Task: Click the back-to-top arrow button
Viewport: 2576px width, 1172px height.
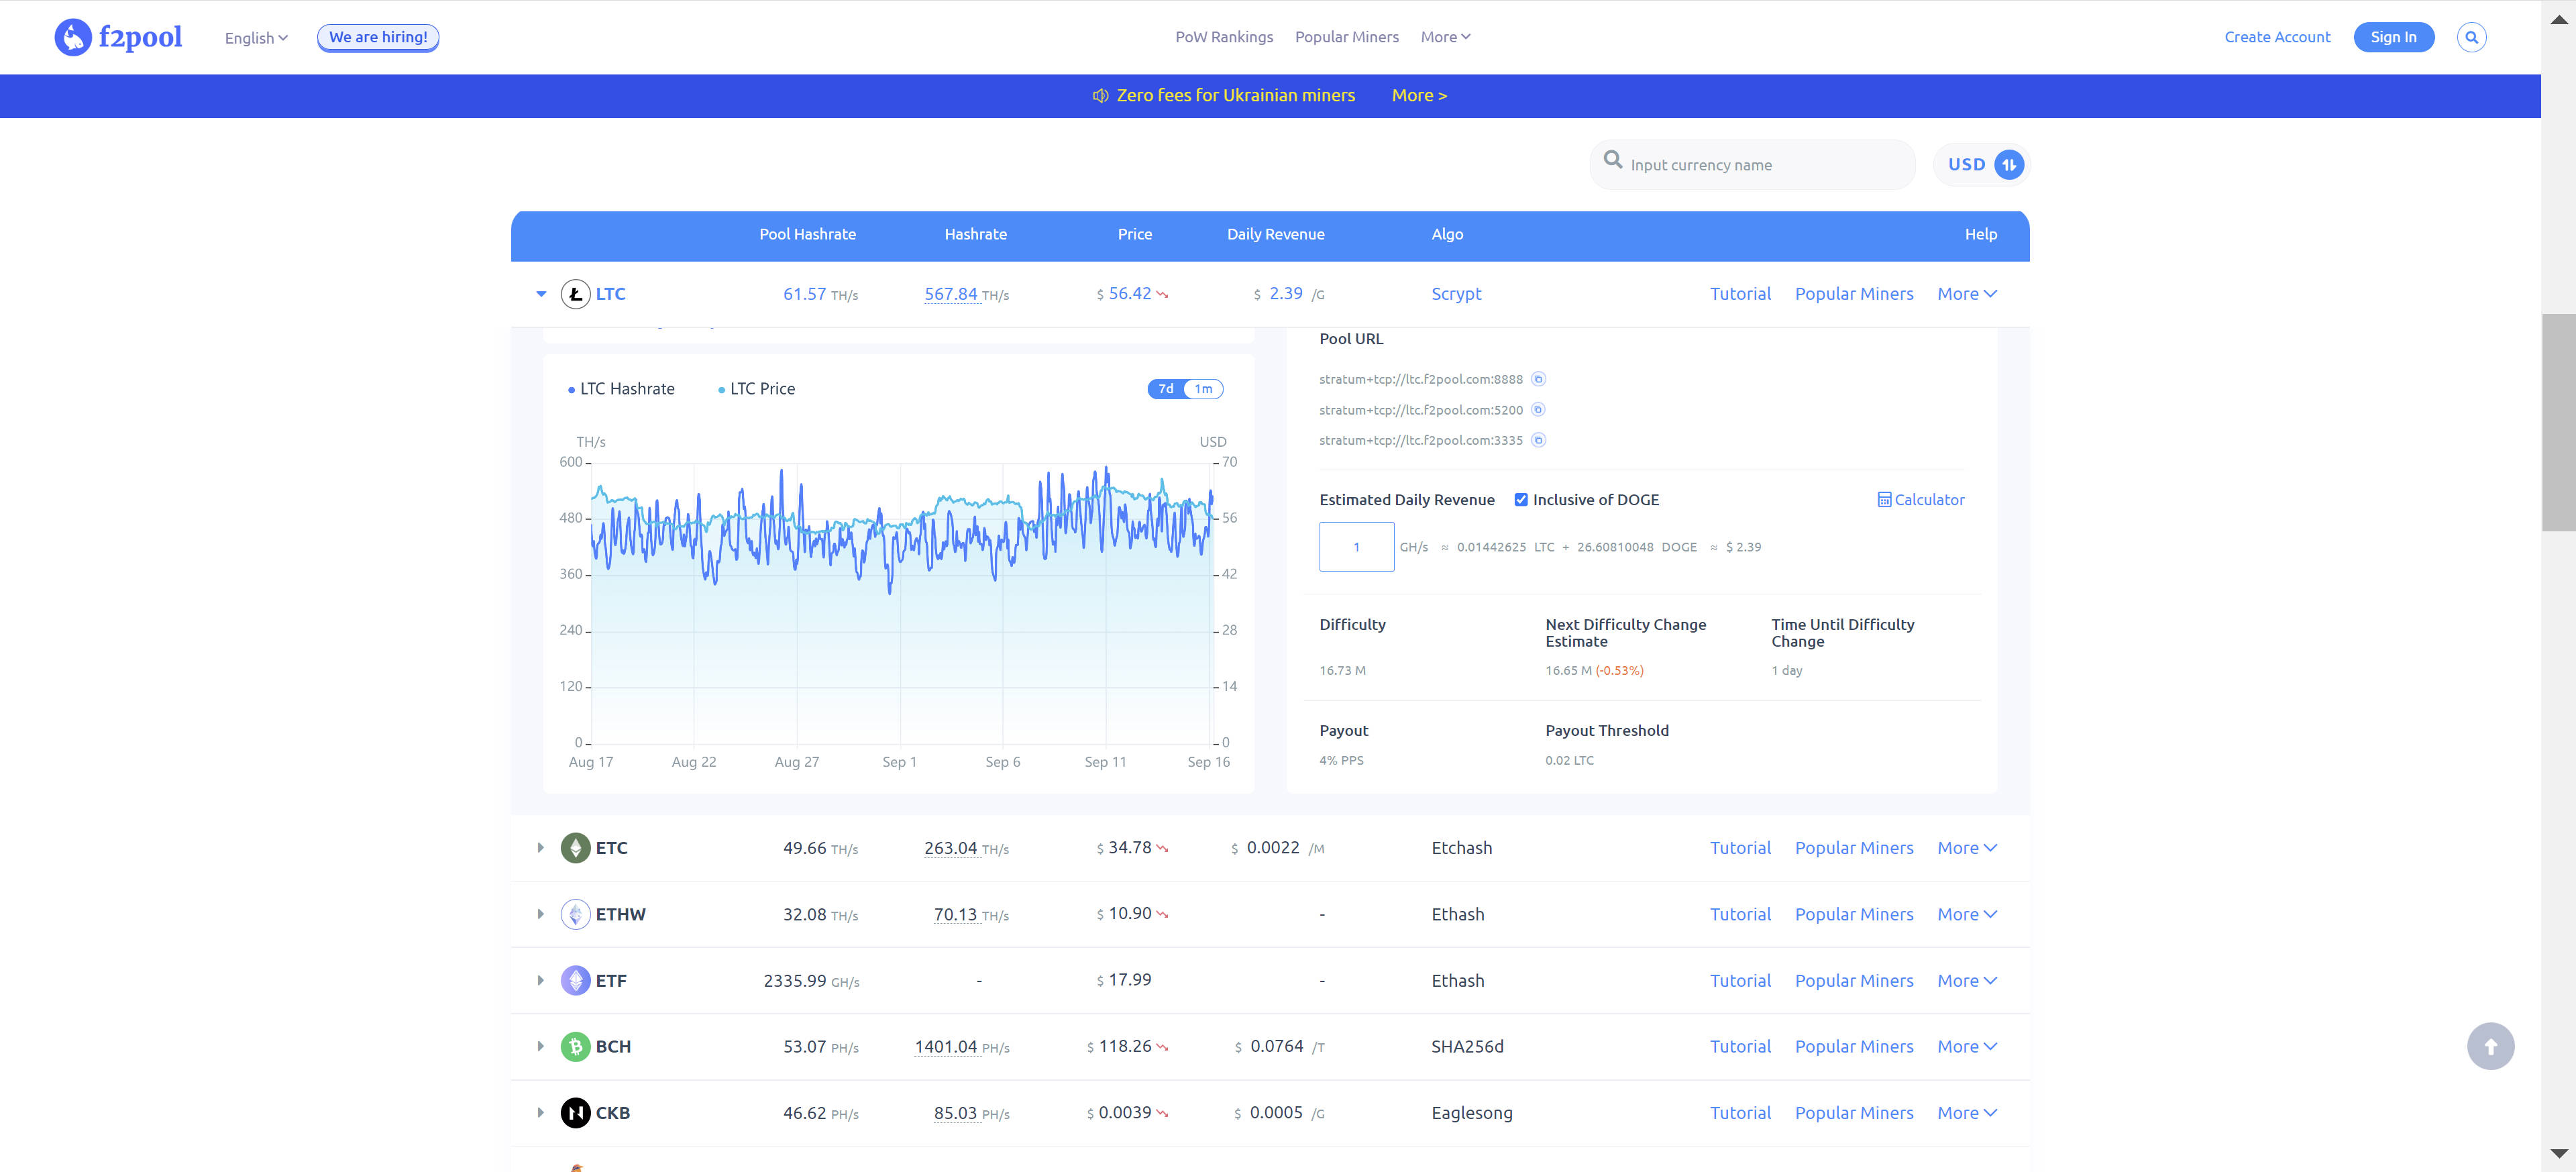Action: click(2490, 1047)
